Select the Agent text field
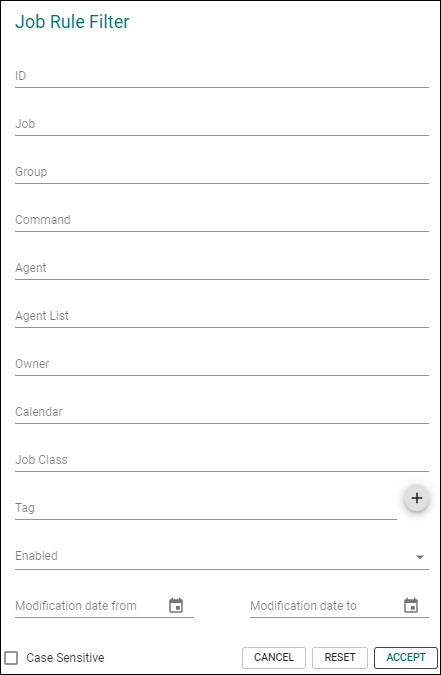 [x=222, y=268]
